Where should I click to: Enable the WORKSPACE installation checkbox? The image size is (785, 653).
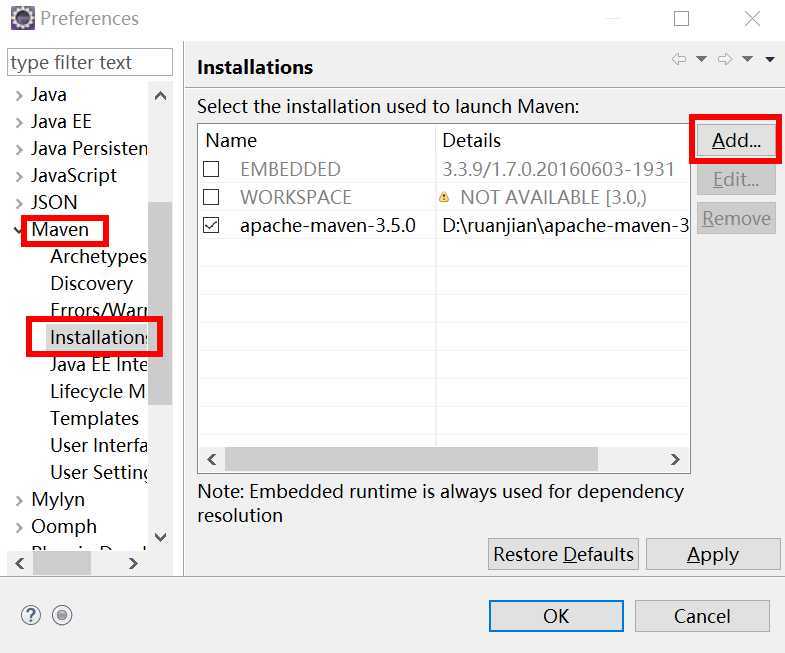[211, 197]
